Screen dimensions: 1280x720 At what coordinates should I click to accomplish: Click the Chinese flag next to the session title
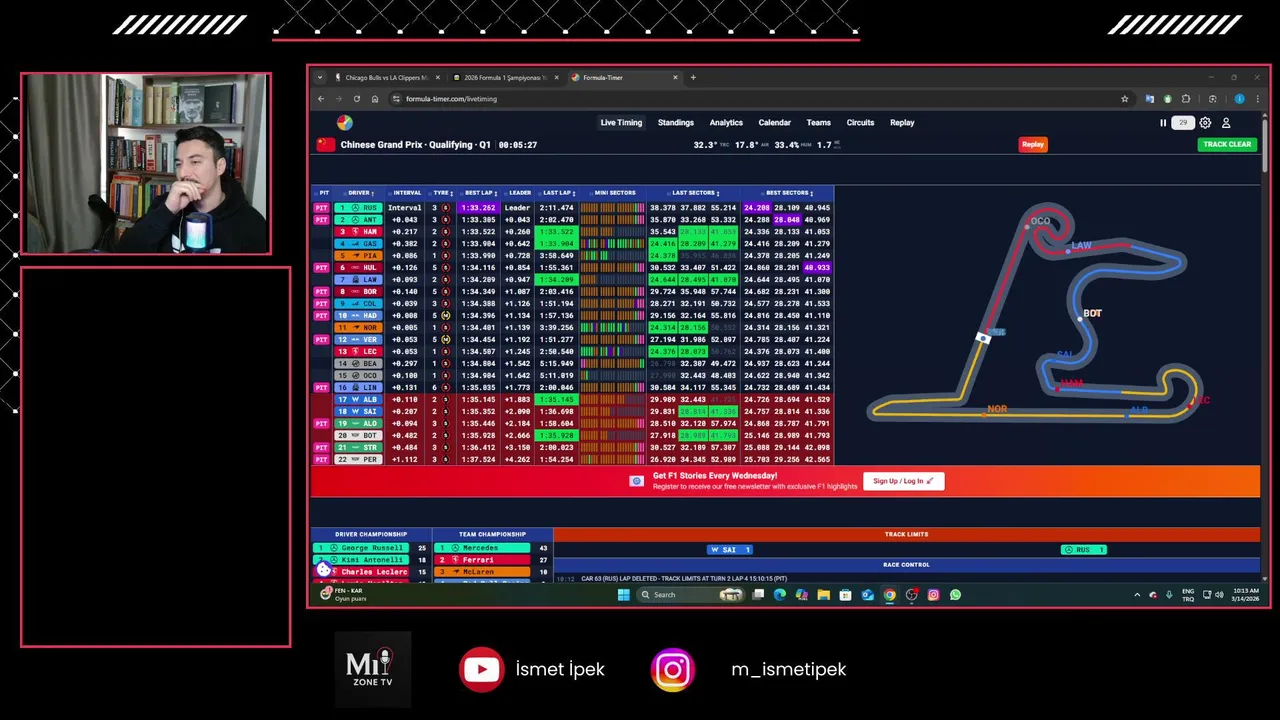pyautogui.click(x=325, y=145)
